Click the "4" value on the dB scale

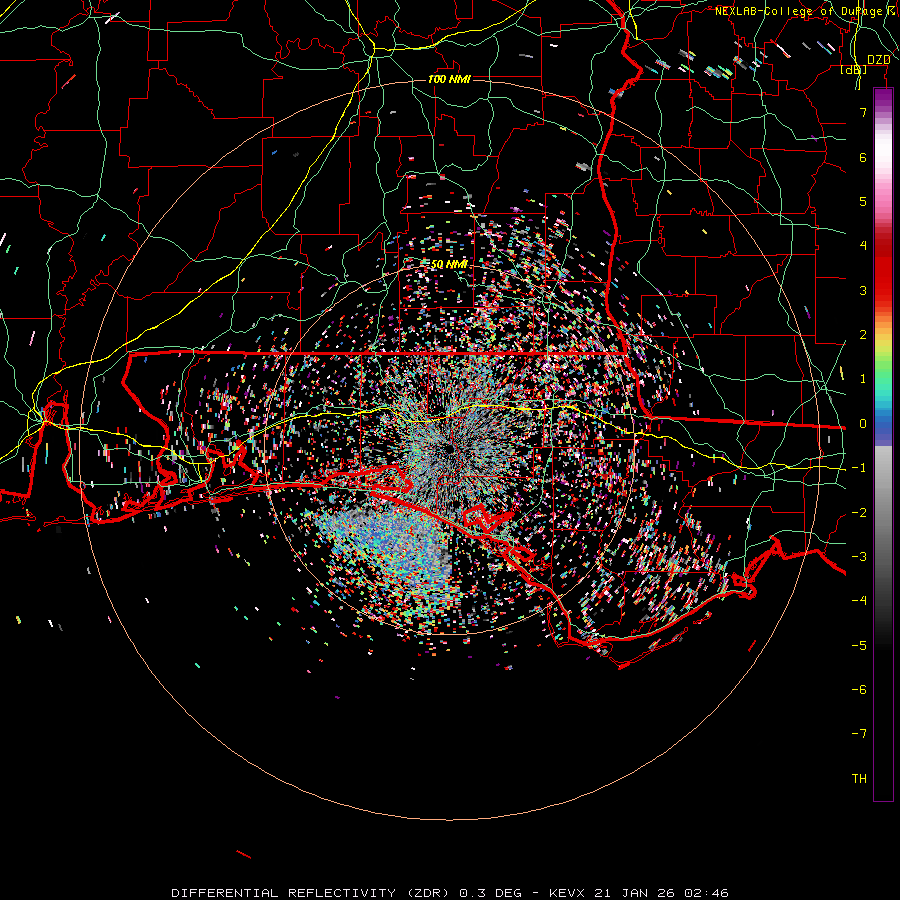tap(863, 246)
